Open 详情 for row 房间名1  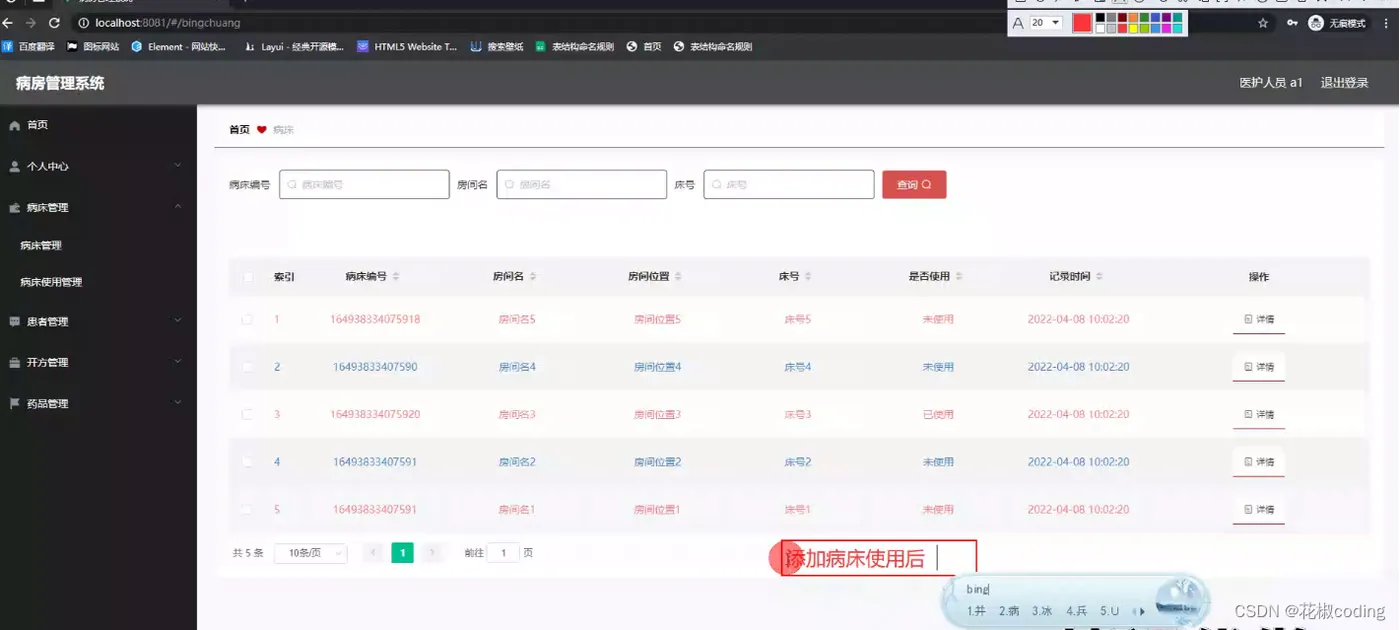tap(1259, 510)
